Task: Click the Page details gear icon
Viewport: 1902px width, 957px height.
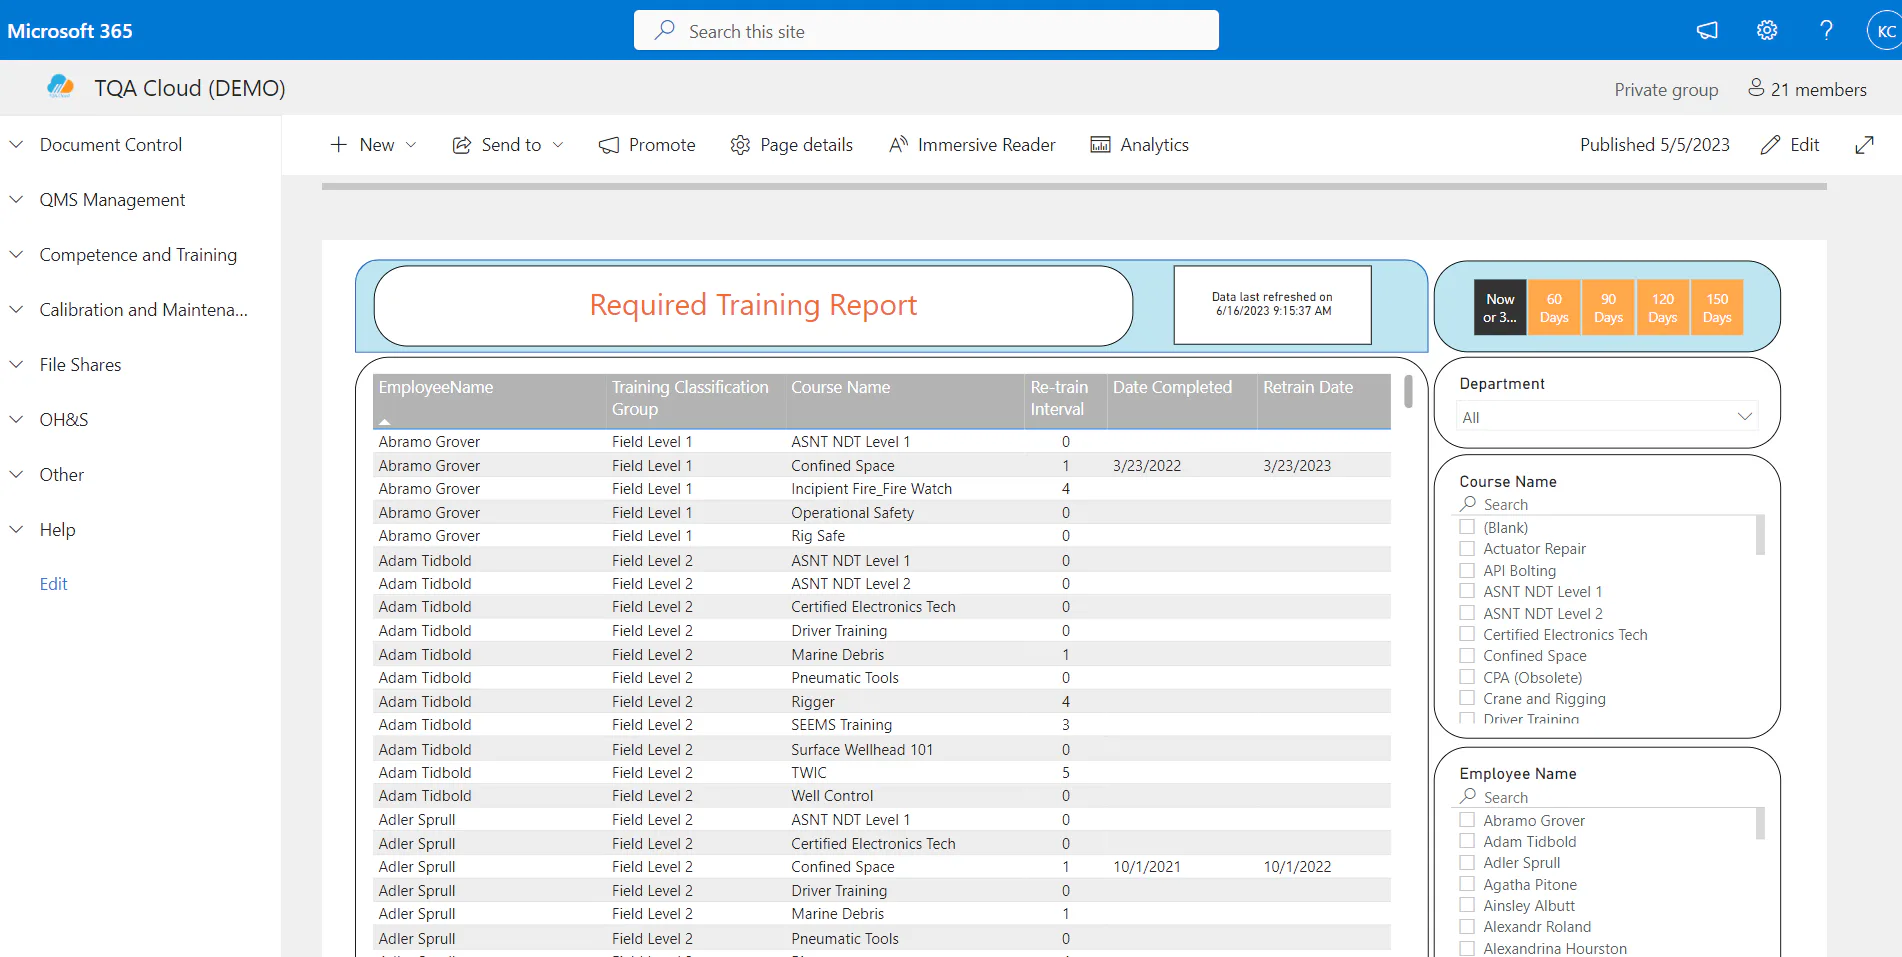Action: (740, 145)
